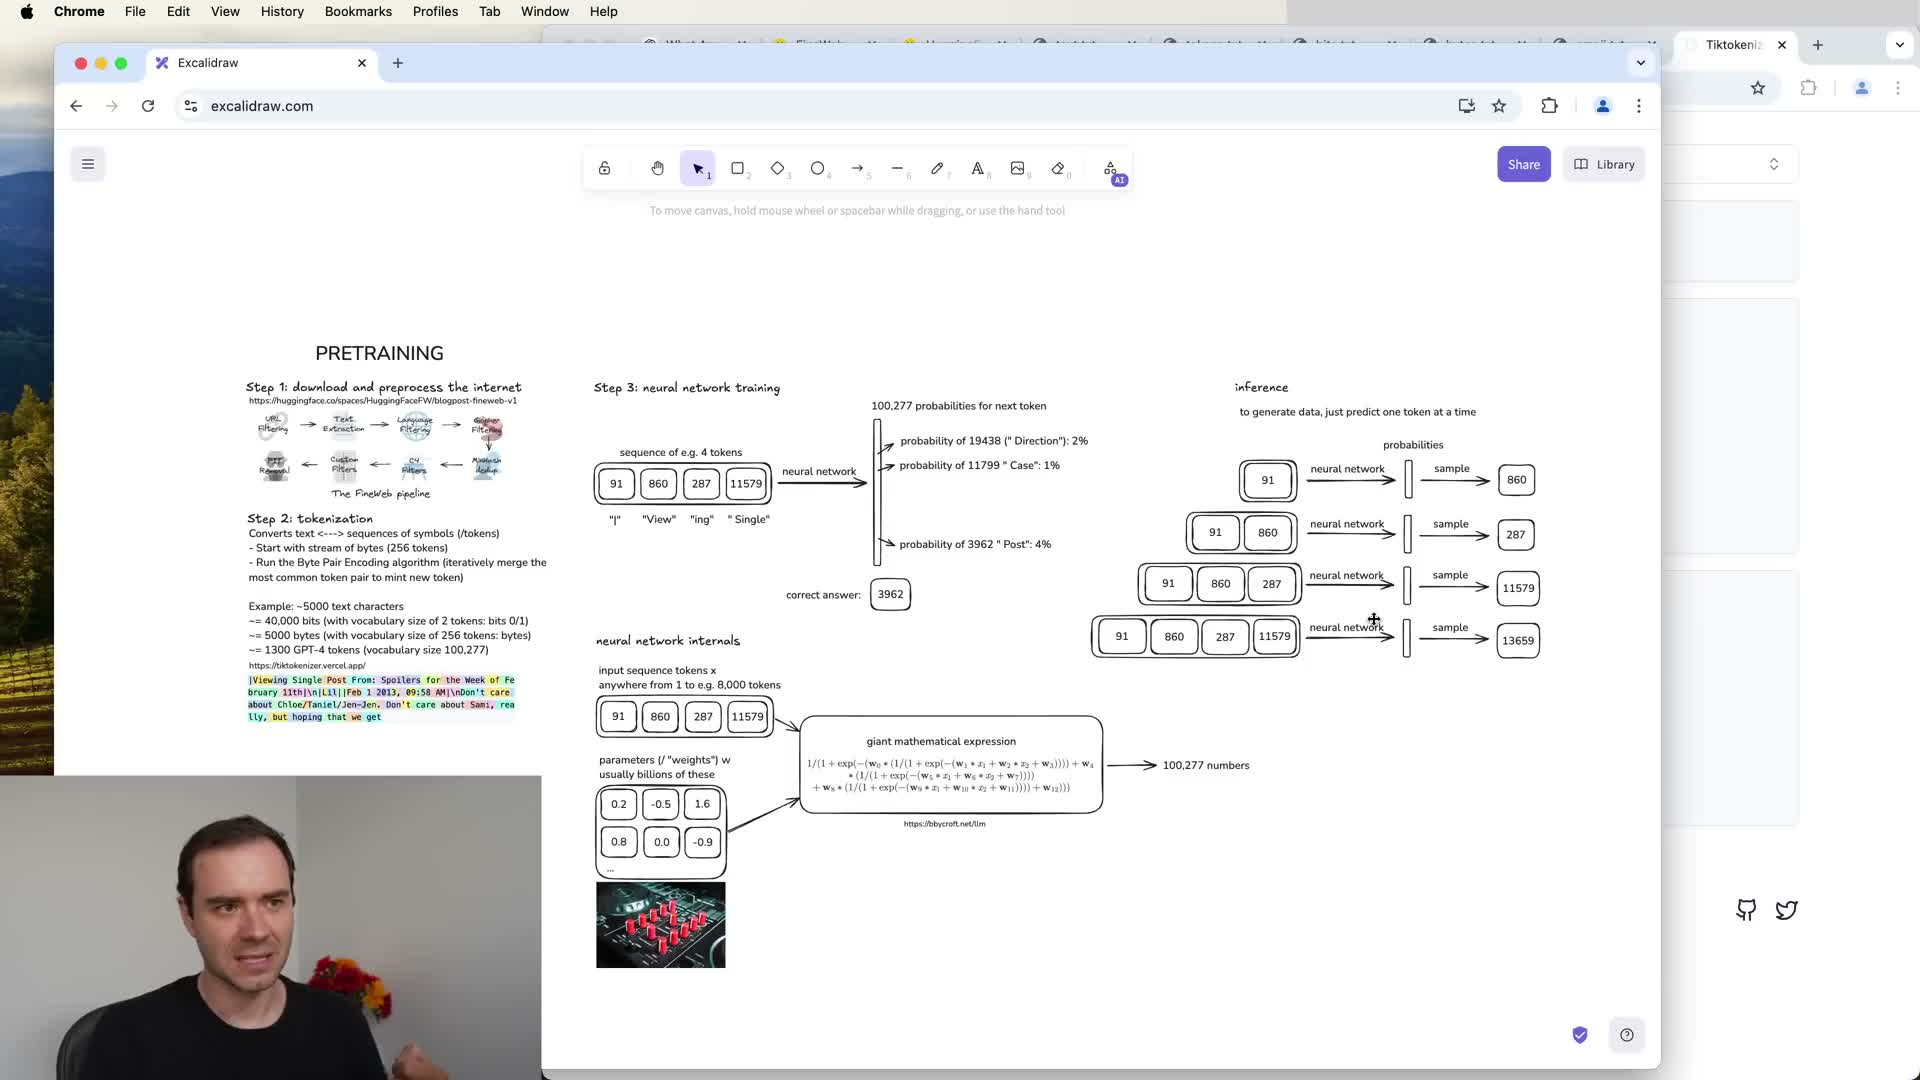
Task: Click the help question mark button
Action: (1627, 1035)
